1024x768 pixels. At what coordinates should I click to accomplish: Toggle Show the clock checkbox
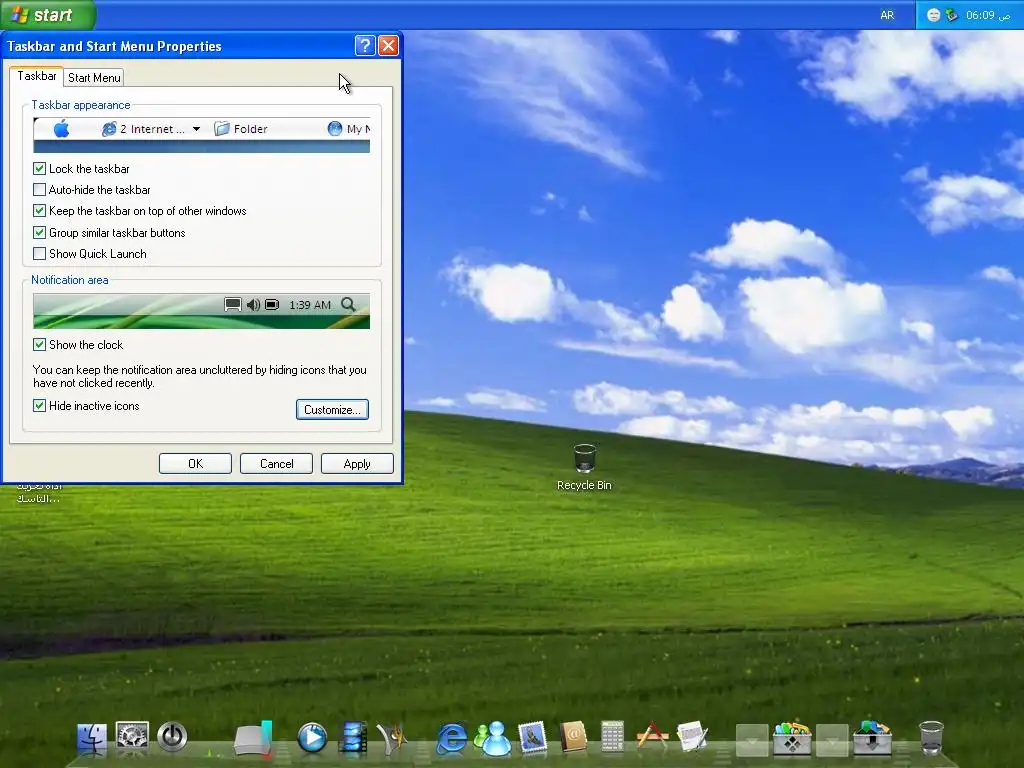39,345
